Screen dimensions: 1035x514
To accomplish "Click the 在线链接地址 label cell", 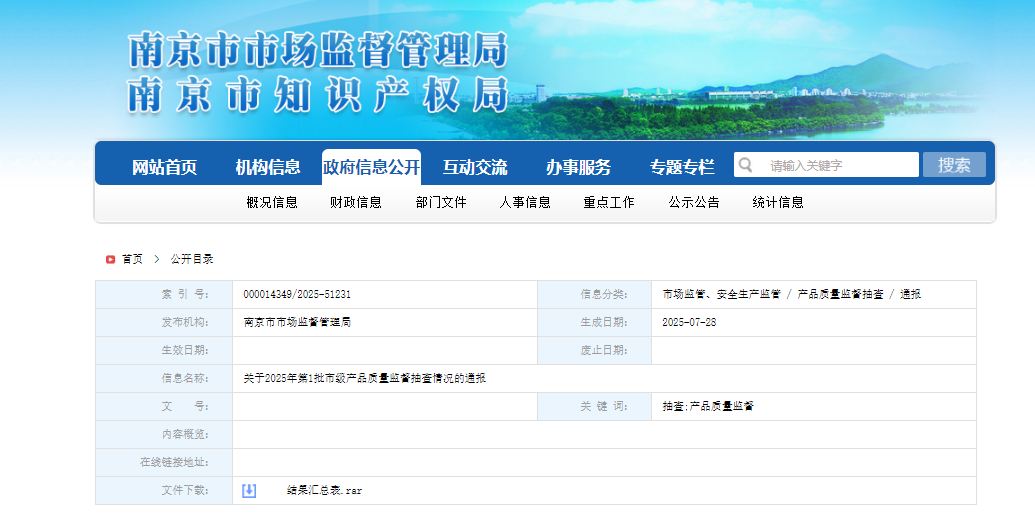I will coord(164,463).
